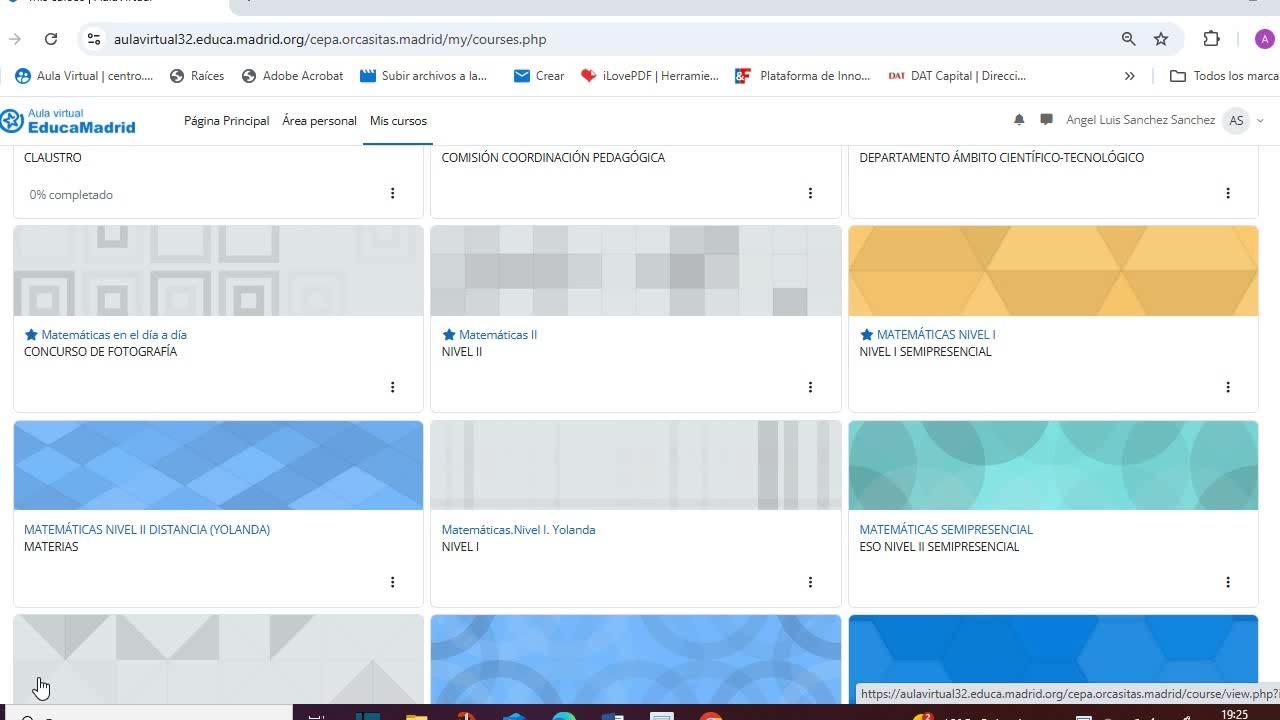Click the address bar URL
Viewport: 1280px width, 720px height.
tap(330, 39)
